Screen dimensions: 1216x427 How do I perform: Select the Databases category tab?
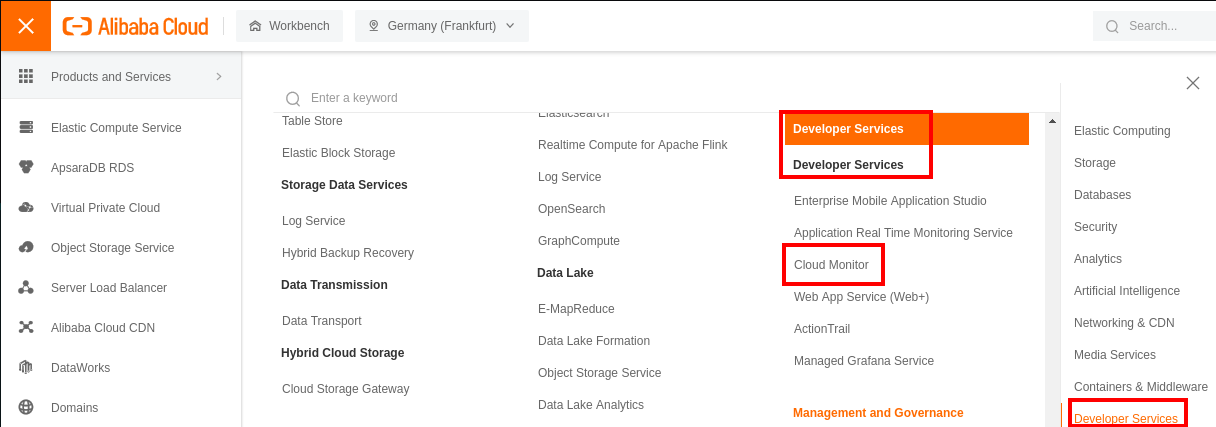(1102, 195)
